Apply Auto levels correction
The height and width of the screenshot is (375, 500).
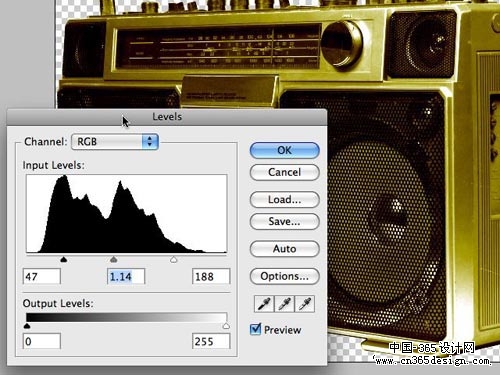[x=284, y=249]
